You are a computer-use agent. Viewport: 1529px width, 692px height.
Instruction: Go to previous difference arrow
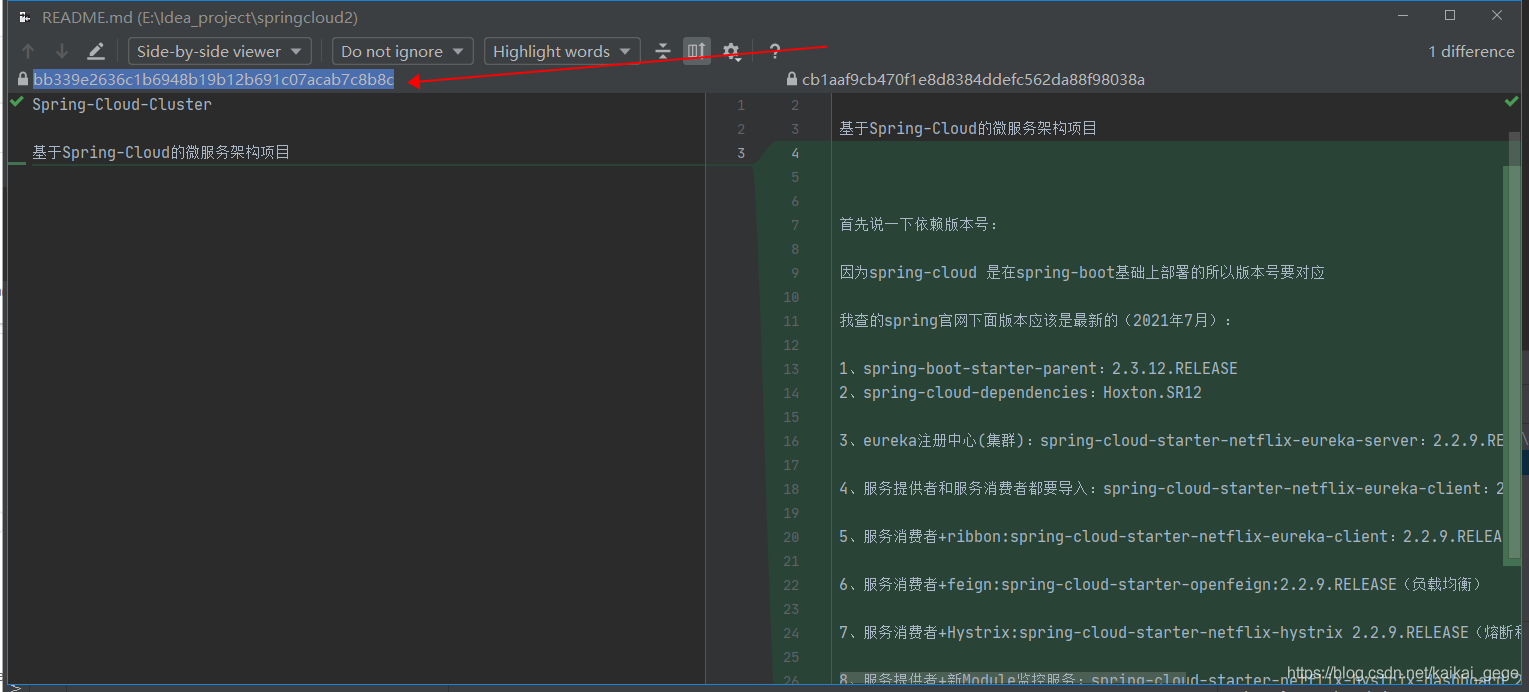point(28,51)
